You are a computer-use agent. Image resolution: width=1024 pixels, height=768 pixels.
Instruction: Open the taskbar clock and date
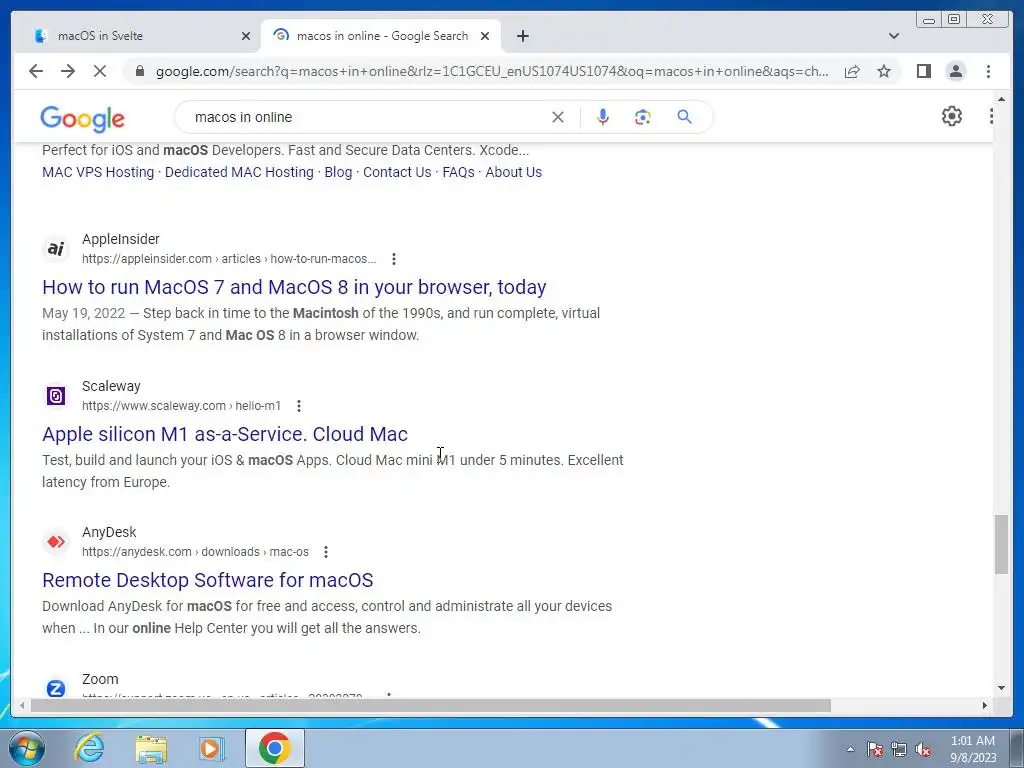pos(973,749)
